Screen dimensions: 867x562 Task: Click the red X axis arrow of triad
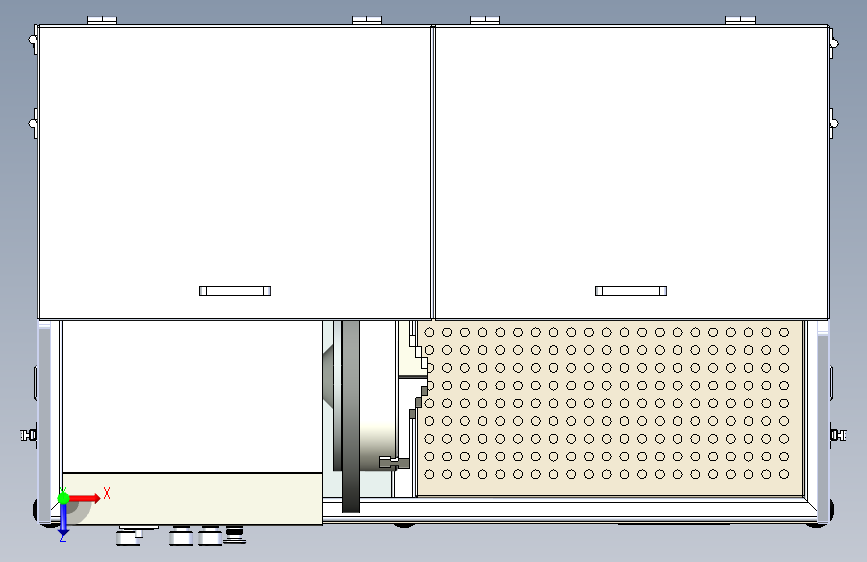[x=85, y=498]
